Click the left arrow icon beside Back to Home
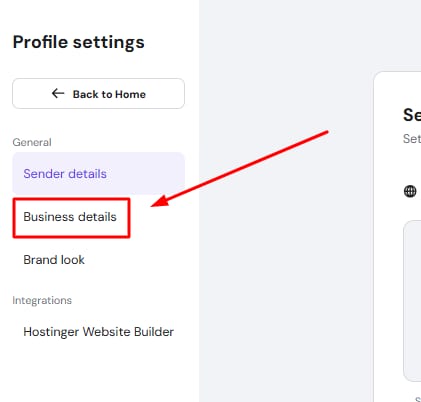 [58, 93]
